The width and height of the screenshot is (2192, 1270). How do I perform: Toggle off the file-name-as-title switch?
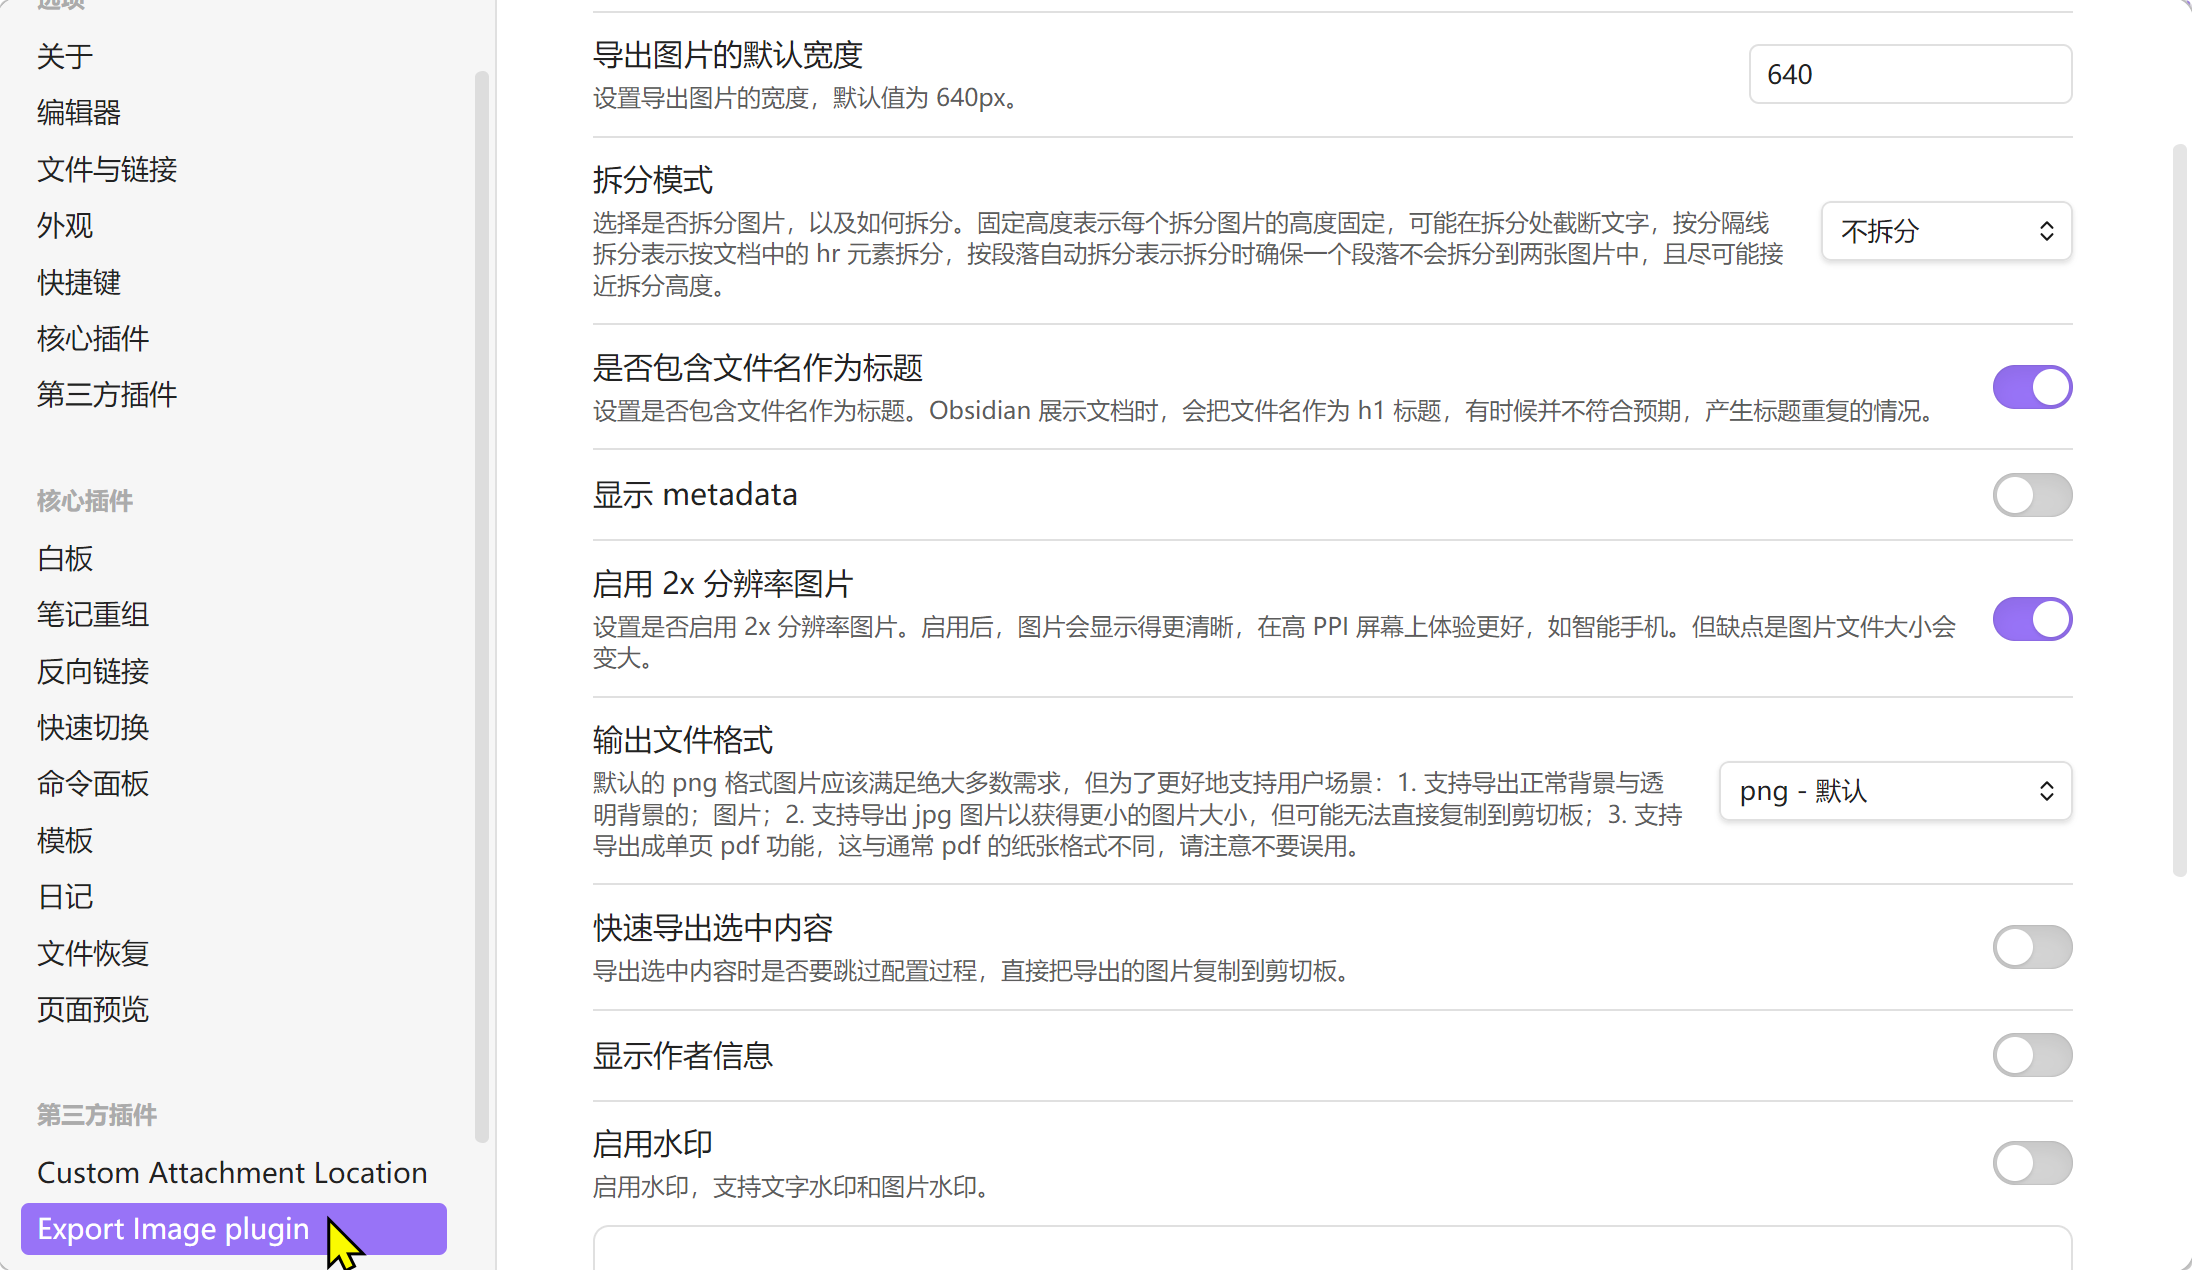click(x=2032, y=387)
